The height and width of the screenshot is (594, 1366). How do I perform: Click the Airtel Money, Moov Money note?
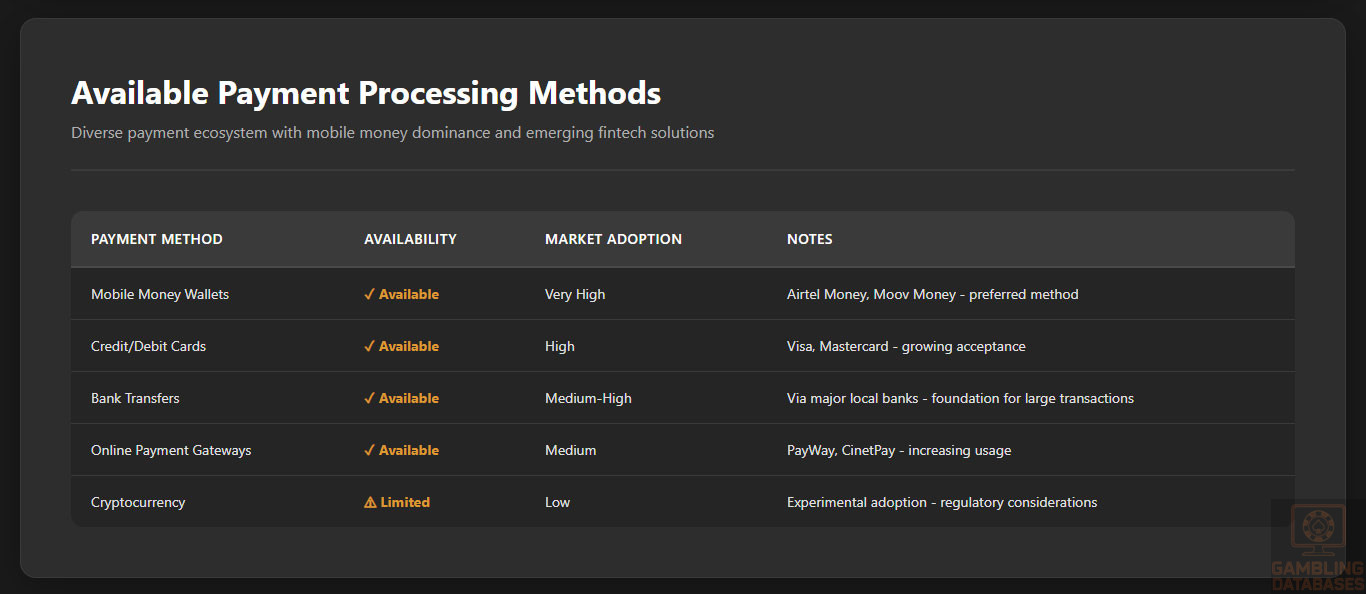932,294
